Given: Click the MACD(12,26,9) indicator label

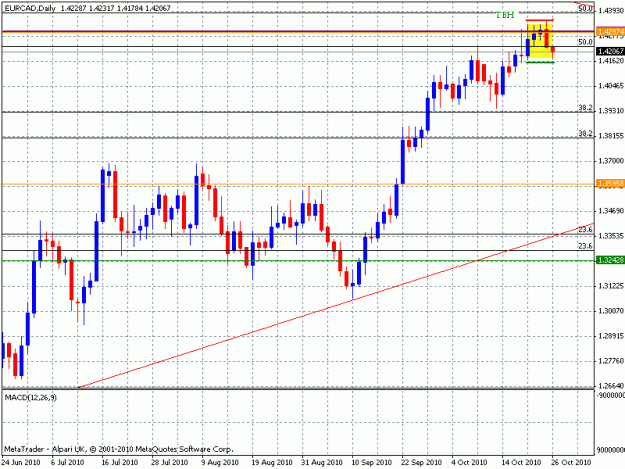Looking at the screenshot, I should [31, 397].
